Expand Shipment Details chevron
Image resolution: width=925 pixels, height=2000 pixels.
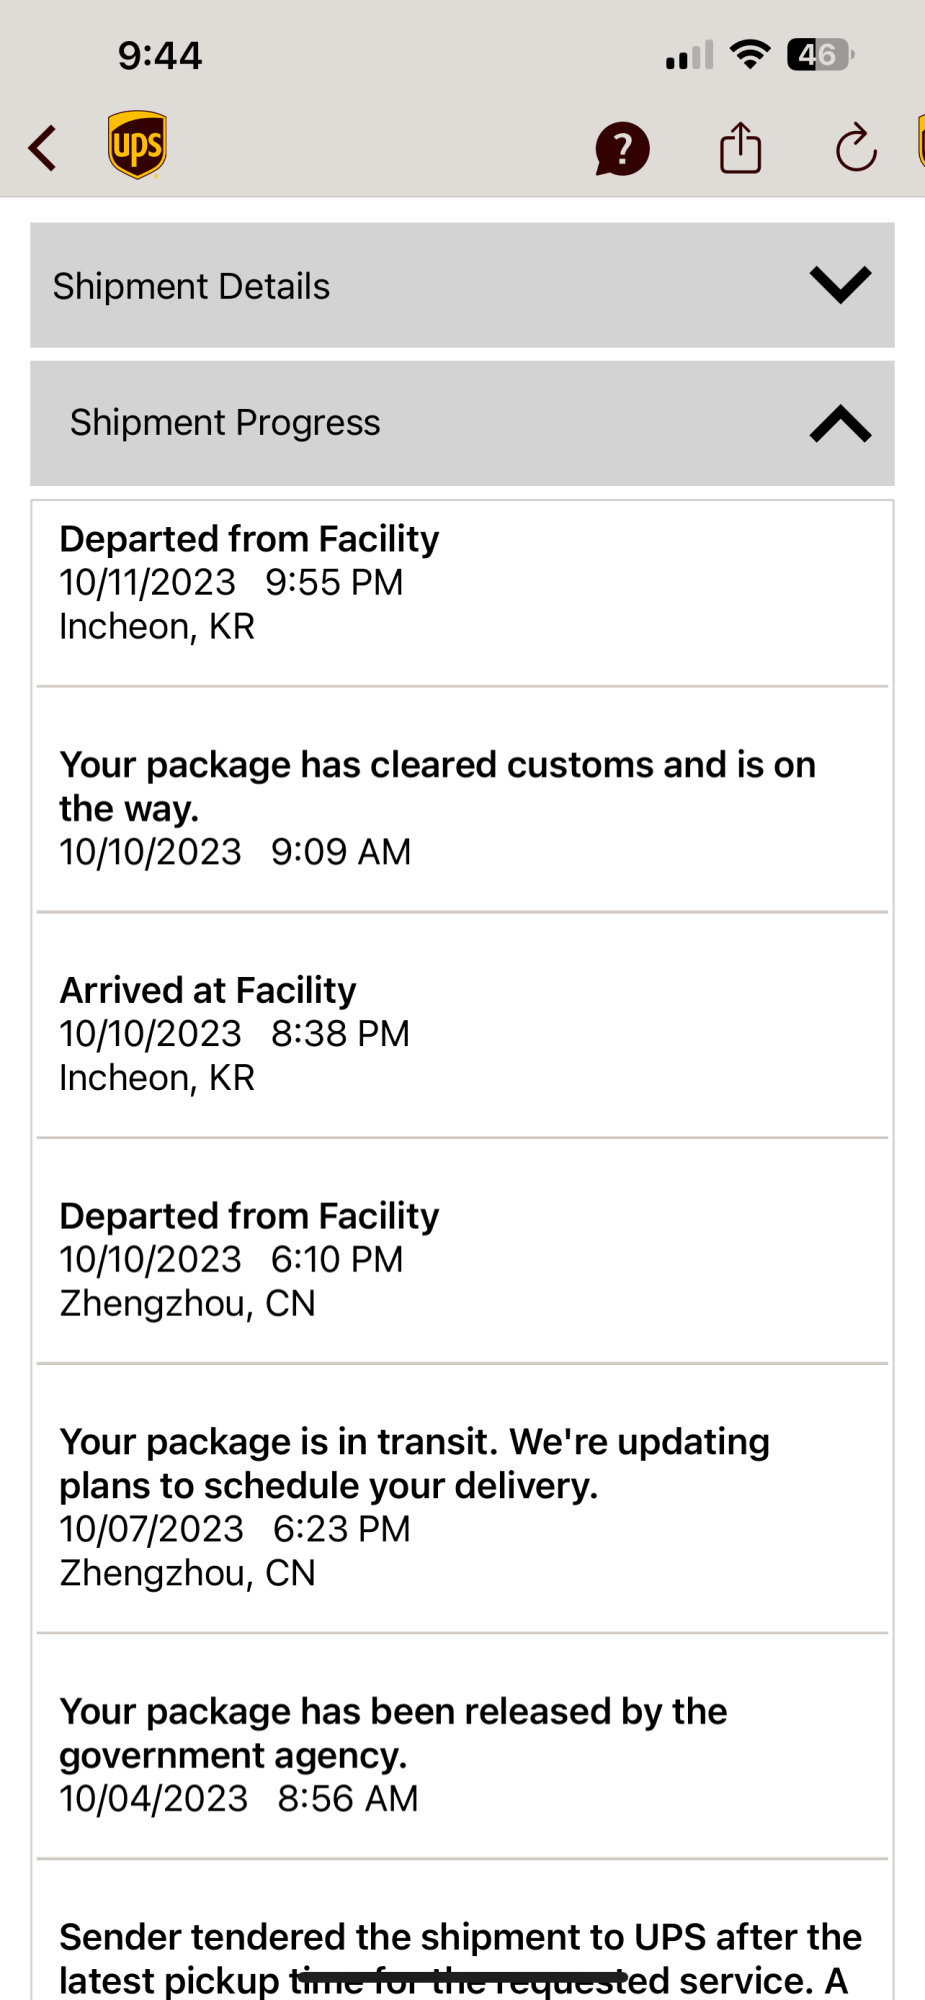coord(840,285)
